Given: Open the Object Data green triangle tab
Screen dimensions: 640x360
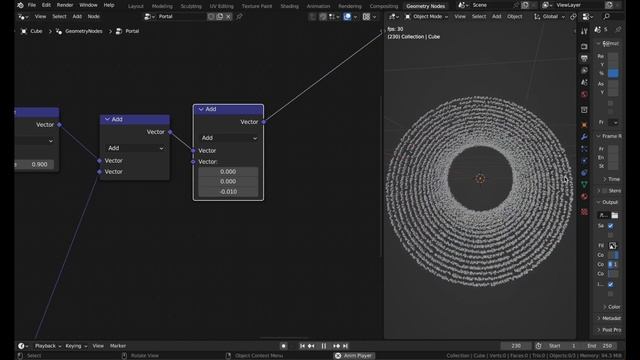Looking at the screenshot, I should [x=584, y=184].
